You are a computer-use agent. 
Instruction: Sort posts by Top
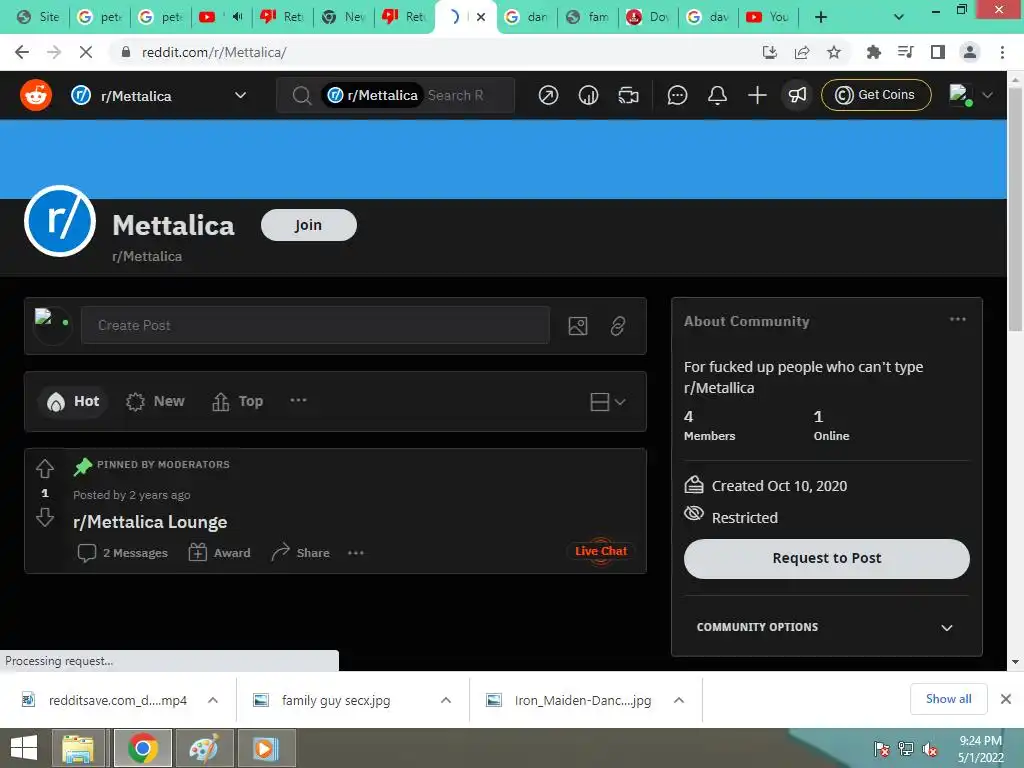[x=238, y=401]
